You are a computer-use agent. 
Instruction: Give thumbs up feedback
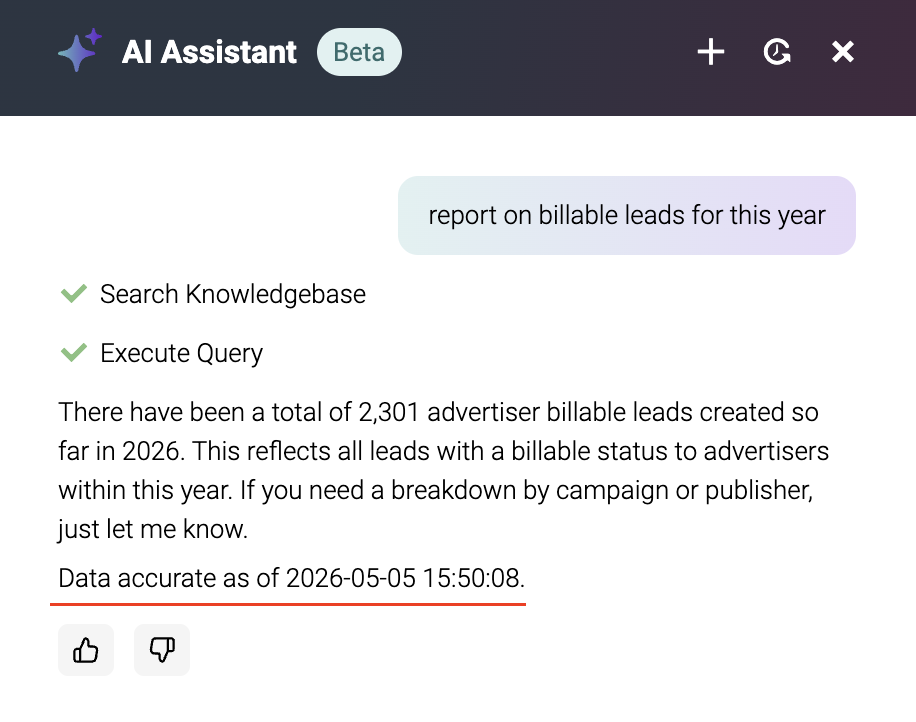86,650
